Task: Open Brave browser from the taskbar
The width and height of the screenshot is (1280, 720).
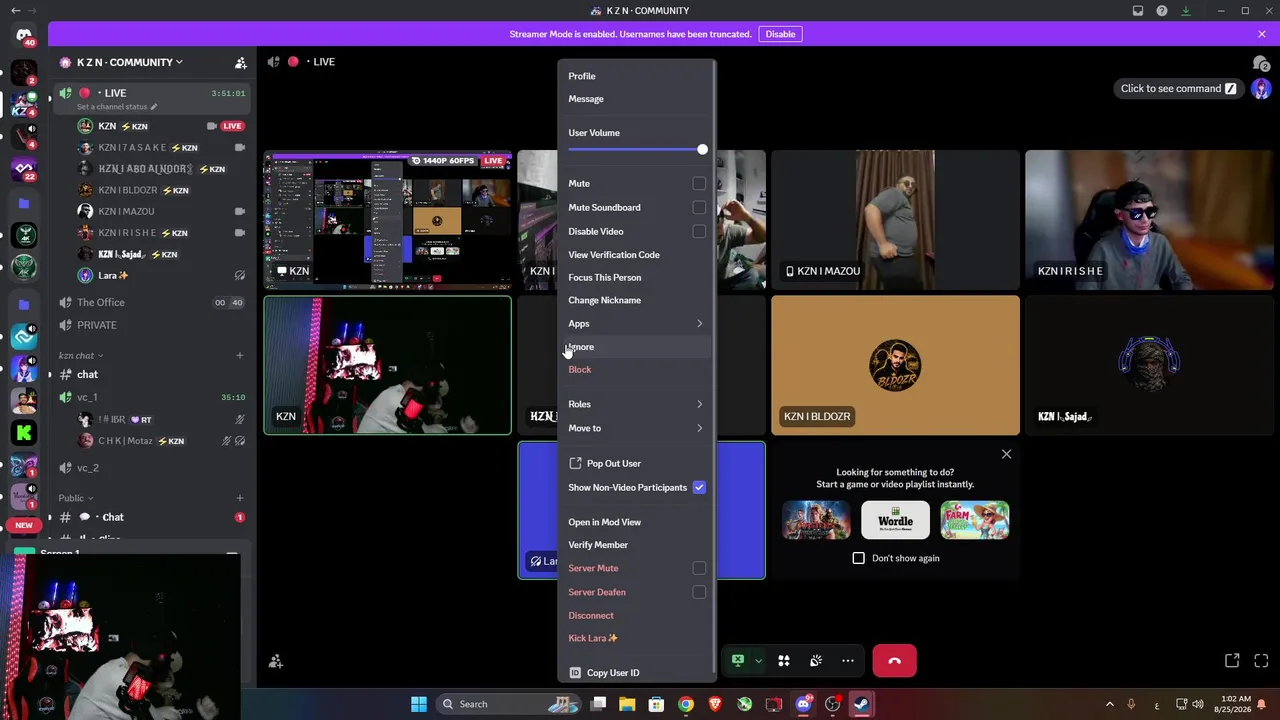Action: 715,704
